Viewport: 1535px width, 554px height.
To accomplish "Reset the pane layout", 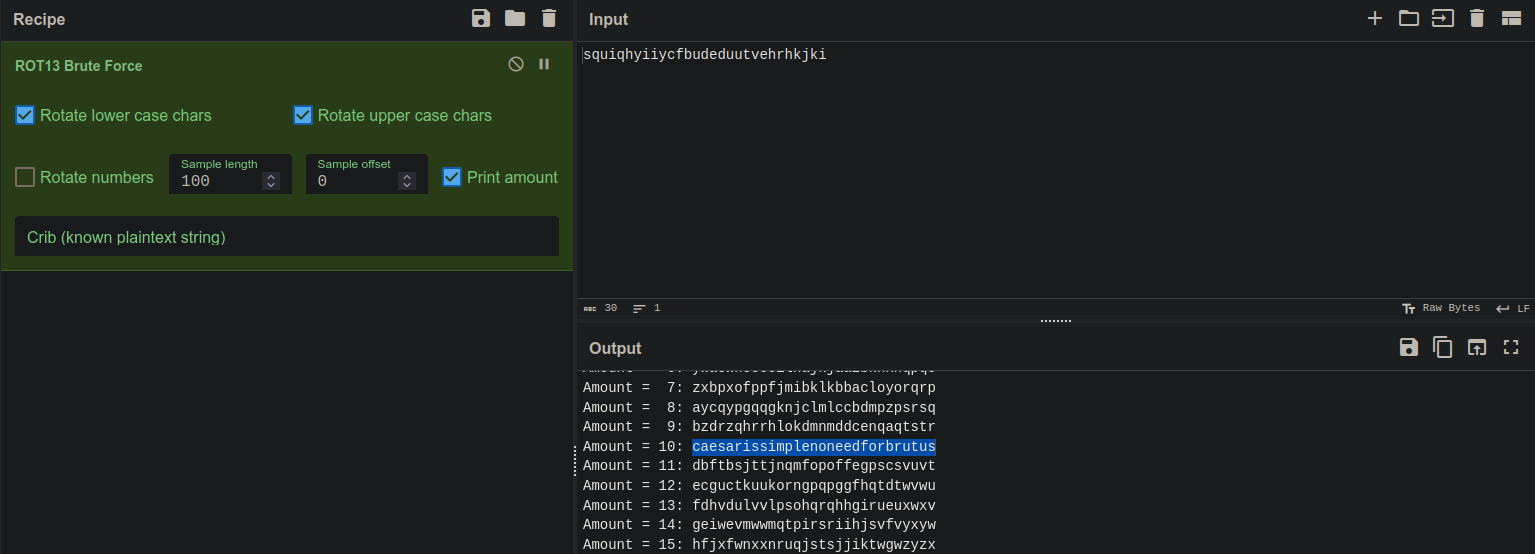I will pyautogui.click(x=1511, y=18).
